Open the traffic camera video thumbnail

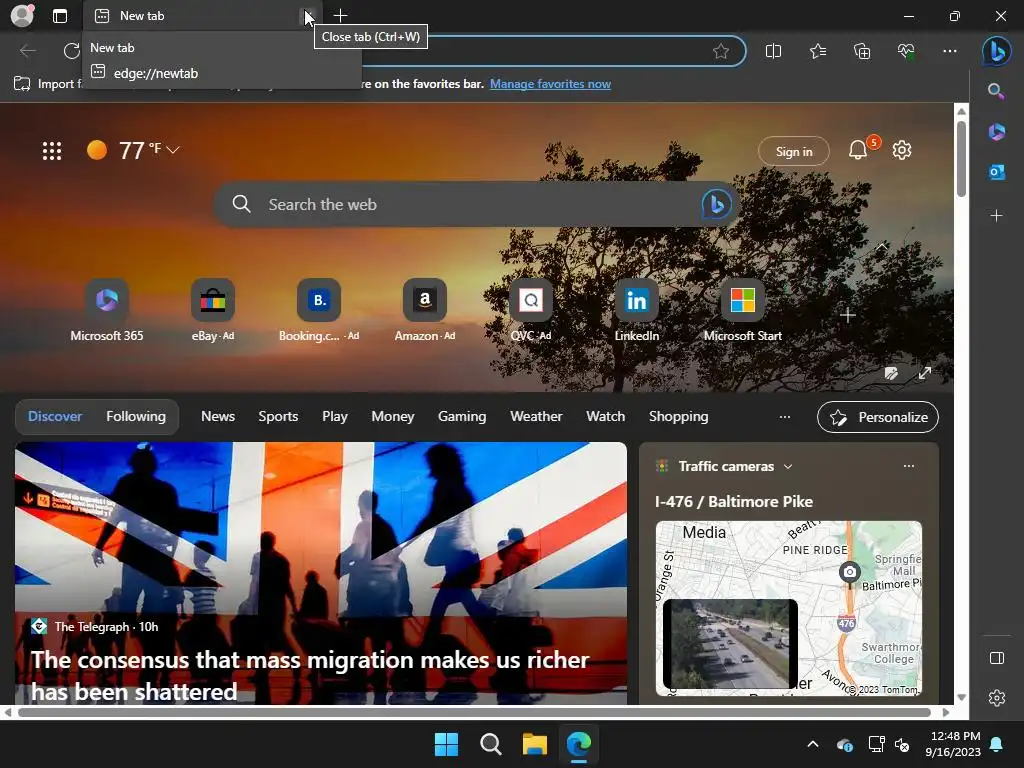pyautogui.click(x=730, y=644)
